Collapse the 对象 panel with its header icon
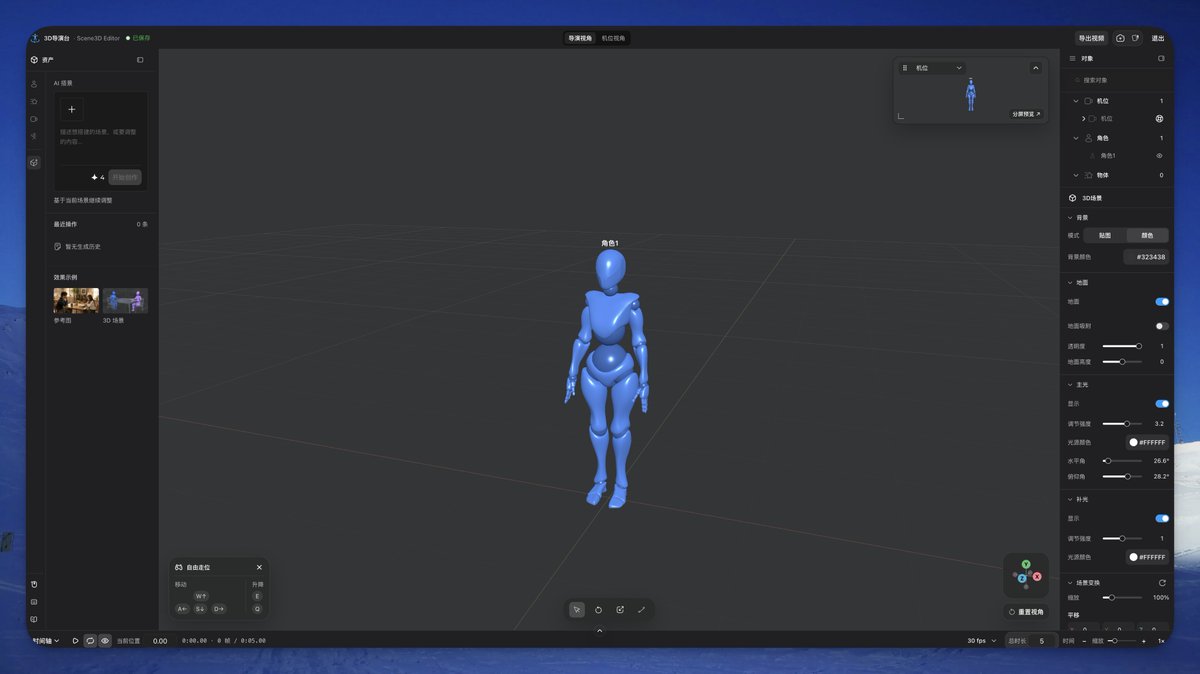This screenshot has width=1200, height=674. [1161, 59]
